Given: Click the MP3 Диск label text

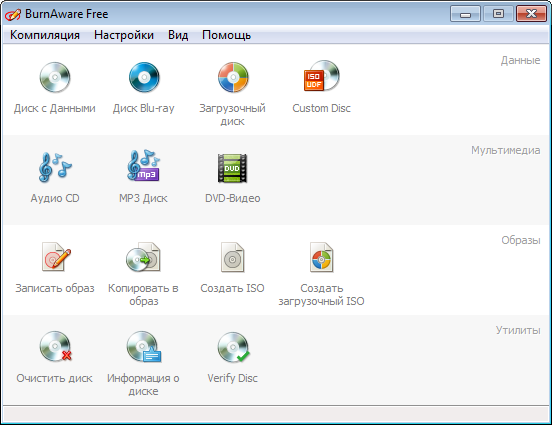Looking at the screenshot, I should tap(143, 199).
